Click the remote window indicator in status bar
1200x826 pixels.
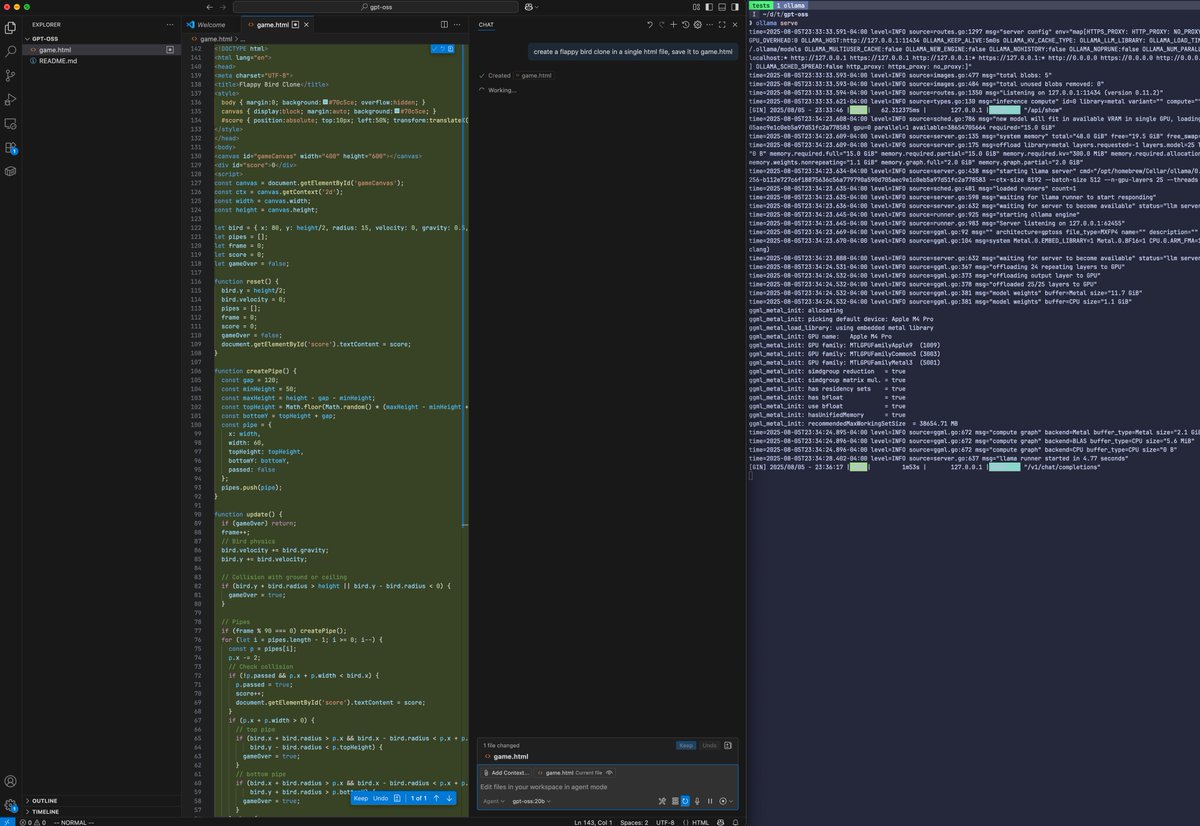(6, 820)
